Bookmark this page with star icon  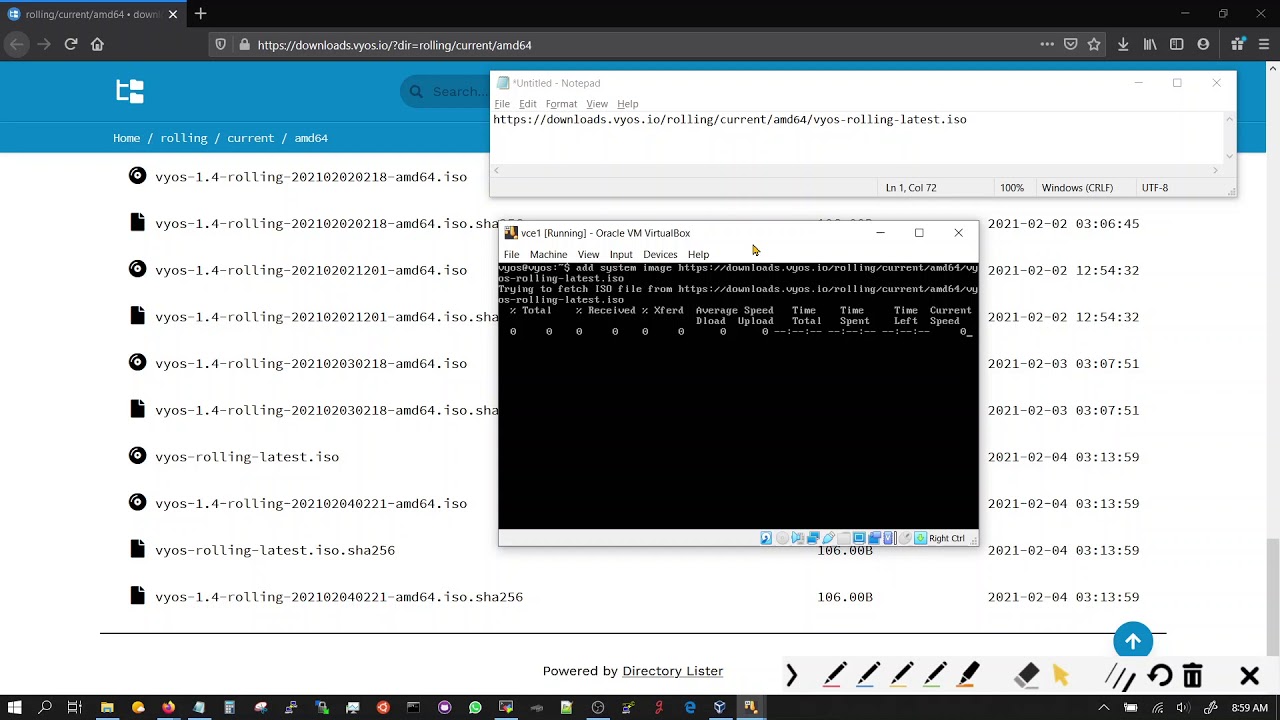point(1094,44)
